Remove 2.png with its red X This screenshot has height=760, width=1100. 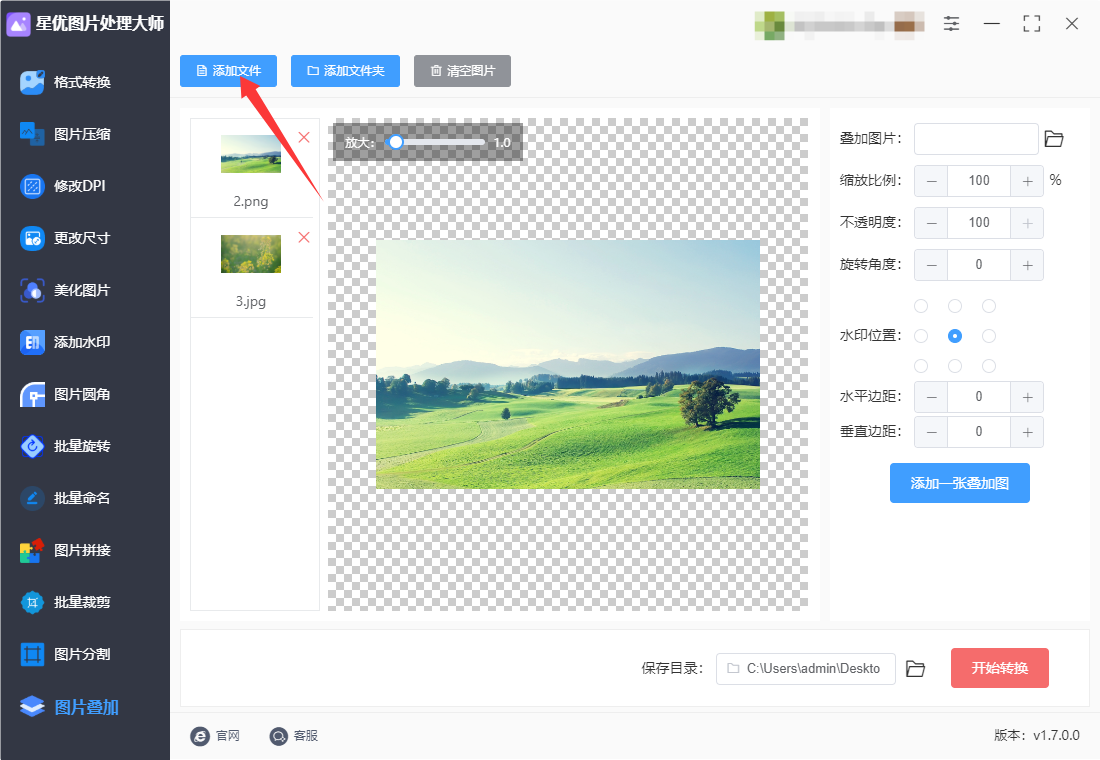pos(304,138)
